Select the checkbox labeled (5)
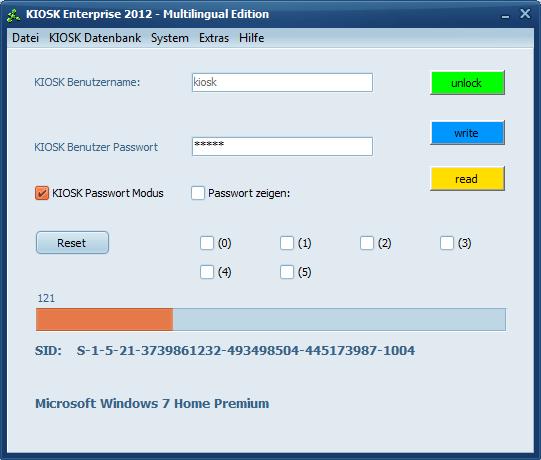The height and width of the screenshot is (460, 541). 287,272
